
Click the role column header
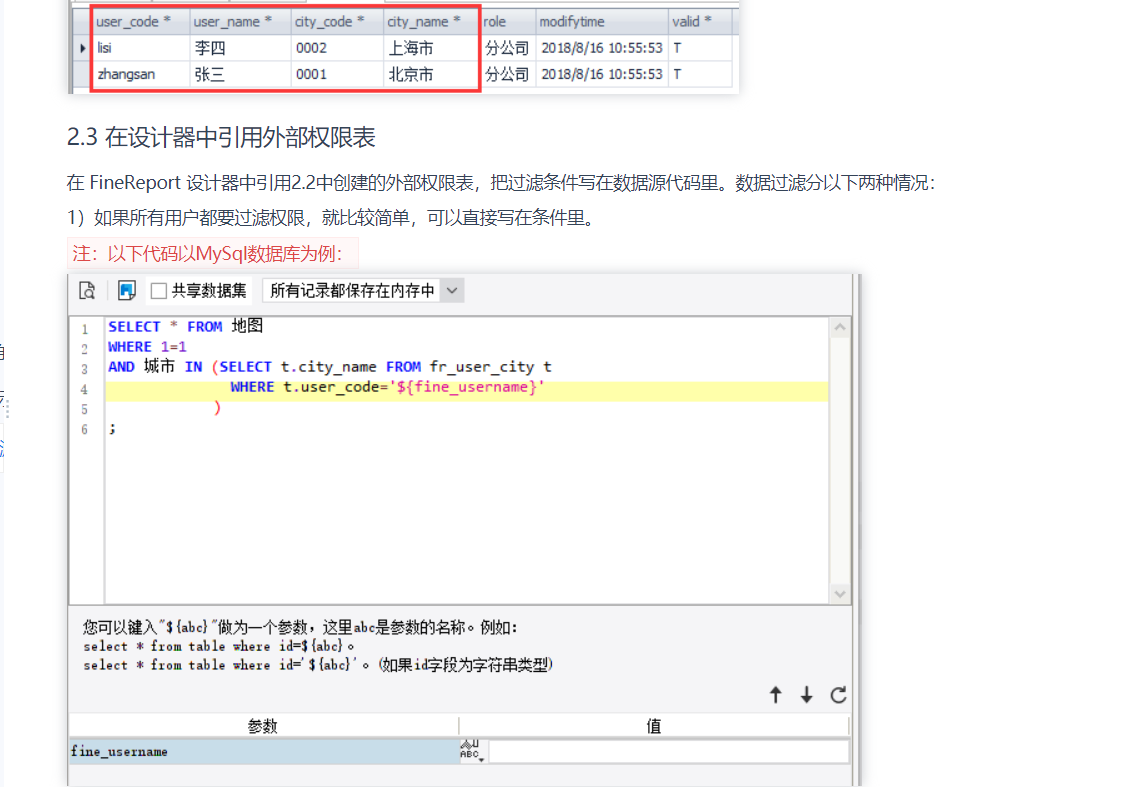point(508,22)
